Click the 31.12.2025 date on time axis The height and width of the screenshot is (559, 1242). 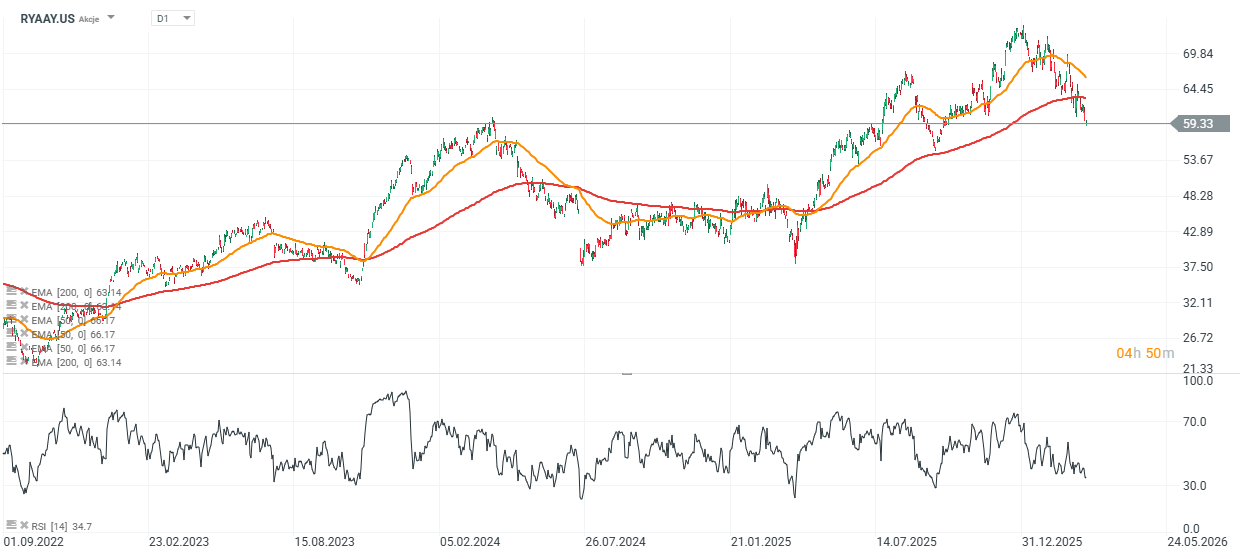point(1052,541)
